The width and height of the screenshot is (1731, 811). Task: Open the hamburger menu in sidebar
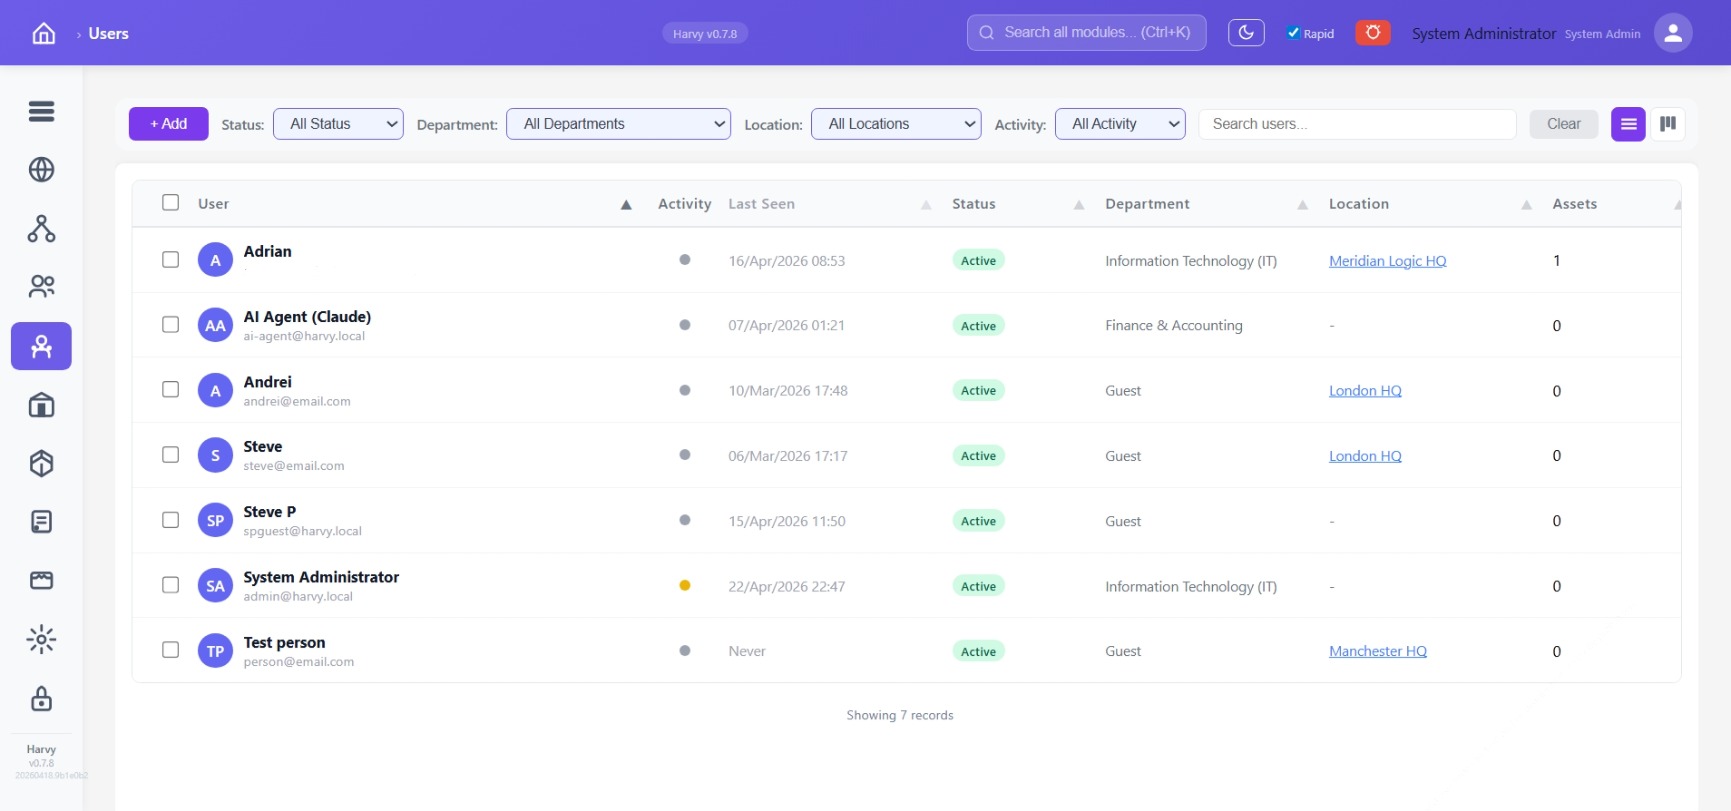point(41,111)
